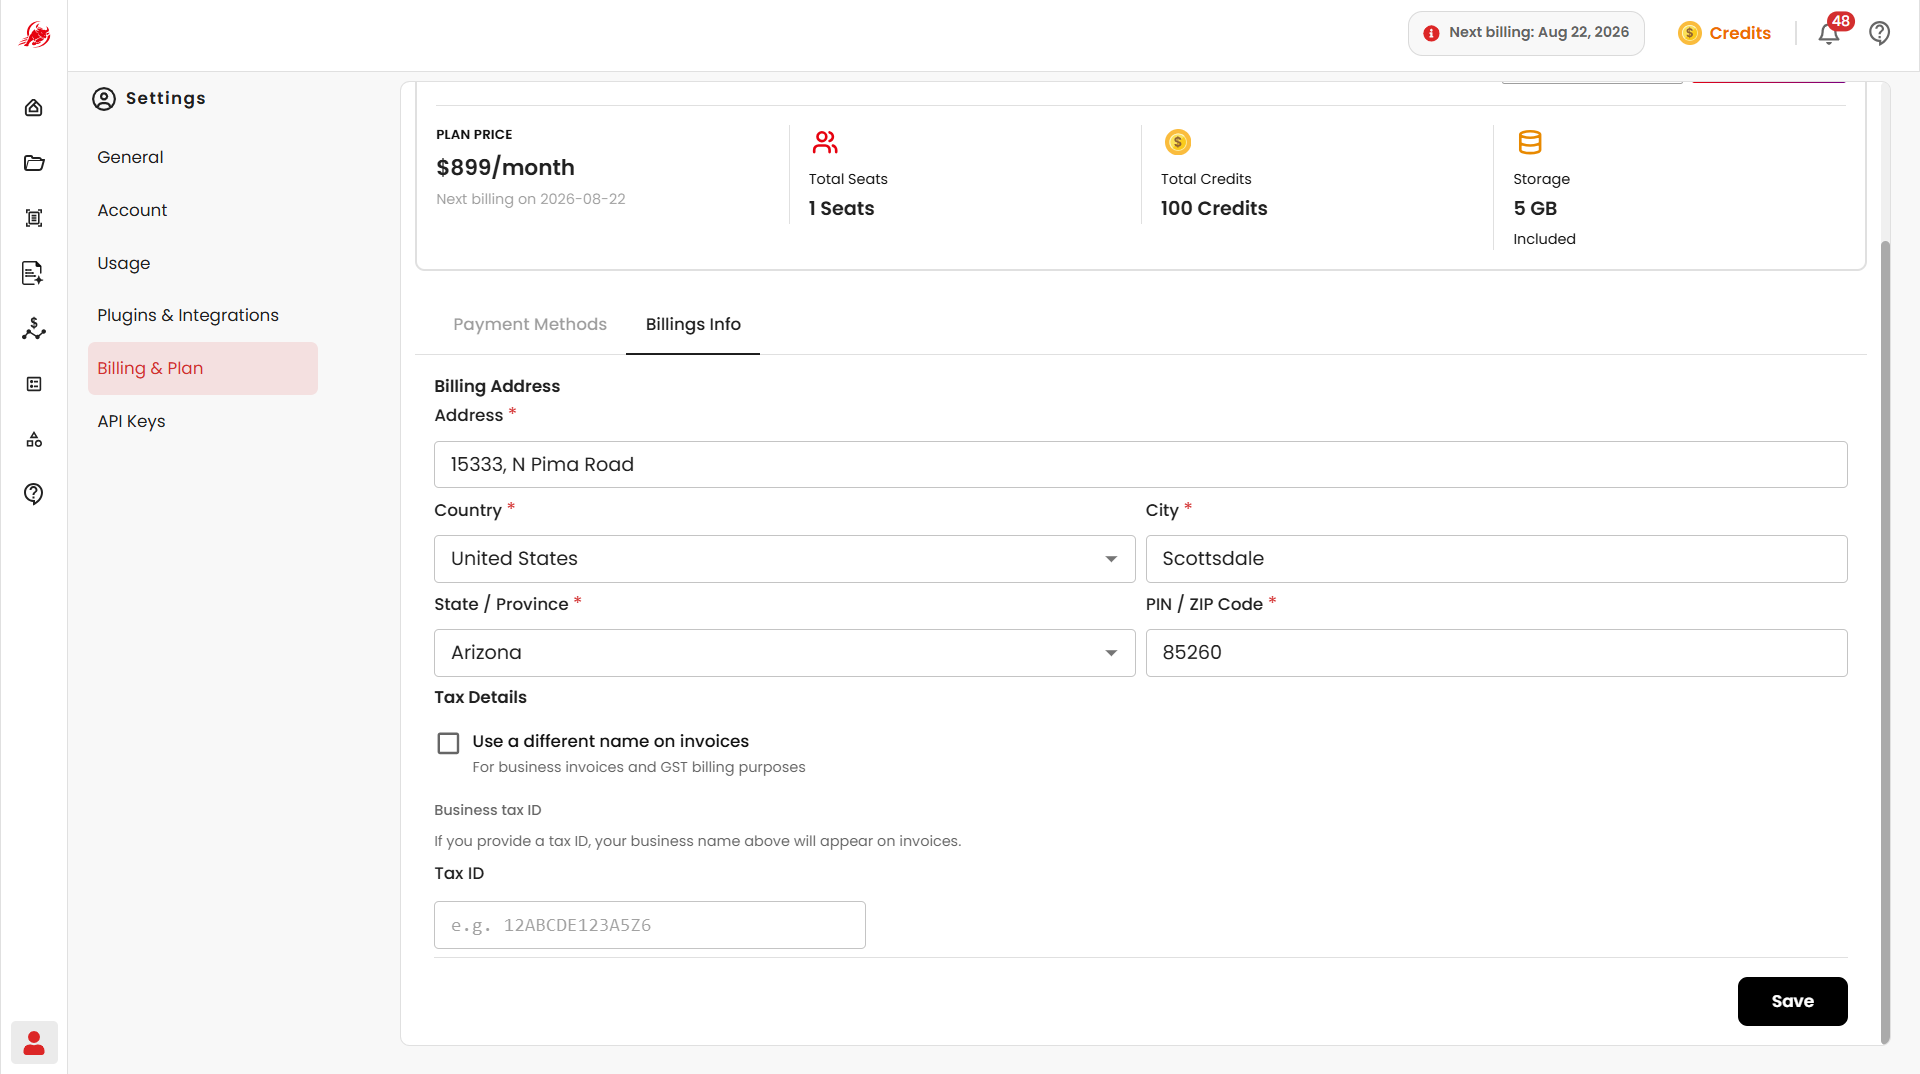Click the Address input field

(1140, 465)
